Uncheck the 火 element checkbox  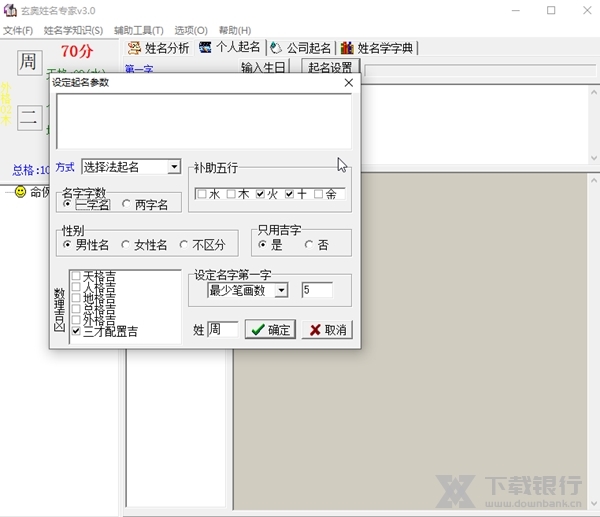260,194
